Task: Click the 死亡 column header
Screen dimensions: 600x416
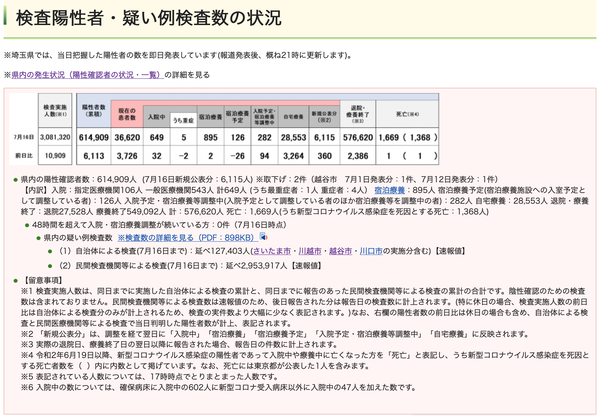Action: (407, 114)
